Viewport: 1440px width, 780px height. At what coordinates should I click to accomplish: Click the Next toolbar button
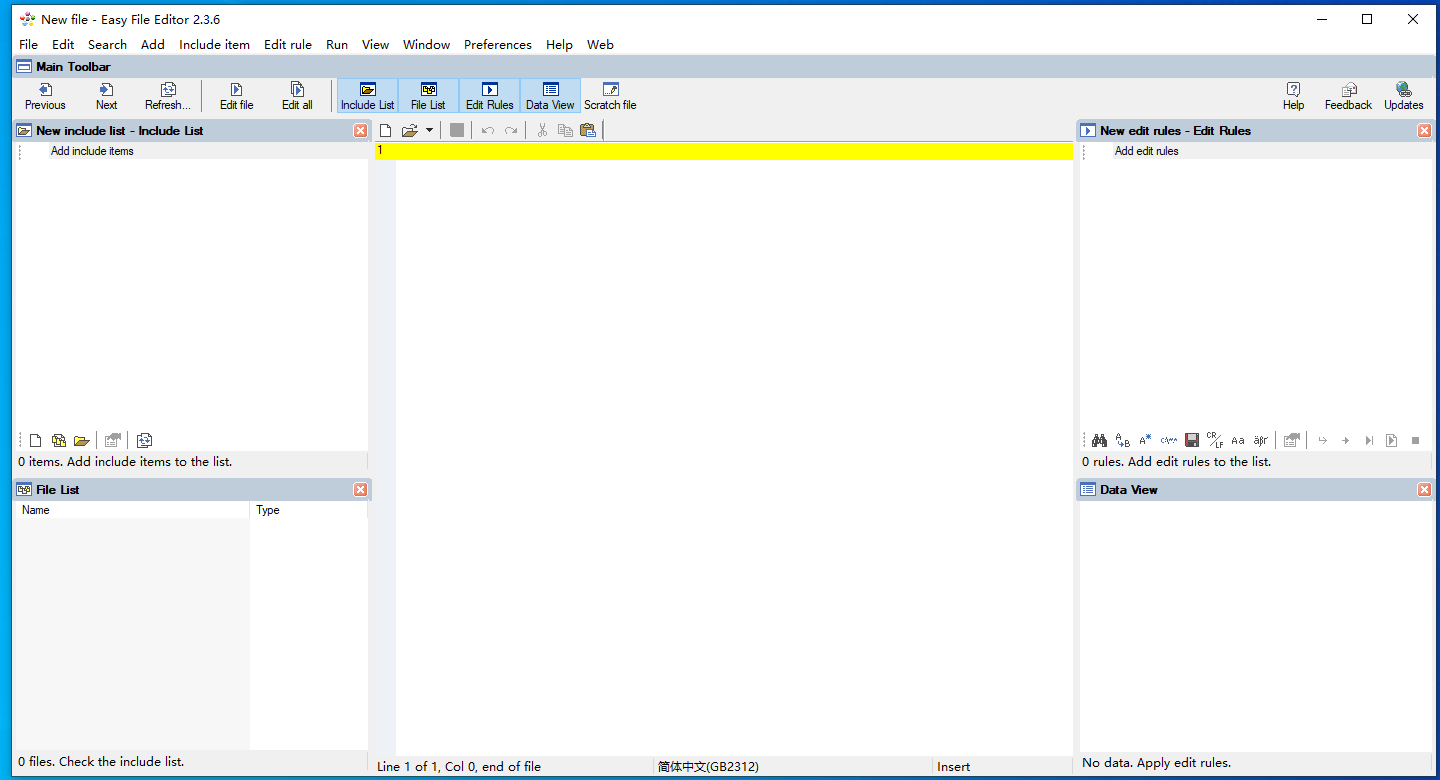coord(106,96)
